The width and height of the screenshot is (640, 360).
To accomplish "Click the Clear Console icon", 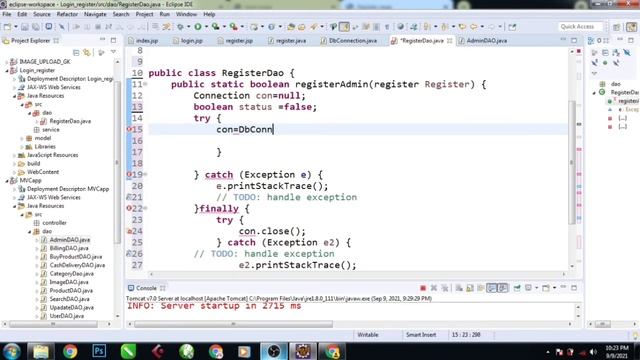I will click(459, 288).
